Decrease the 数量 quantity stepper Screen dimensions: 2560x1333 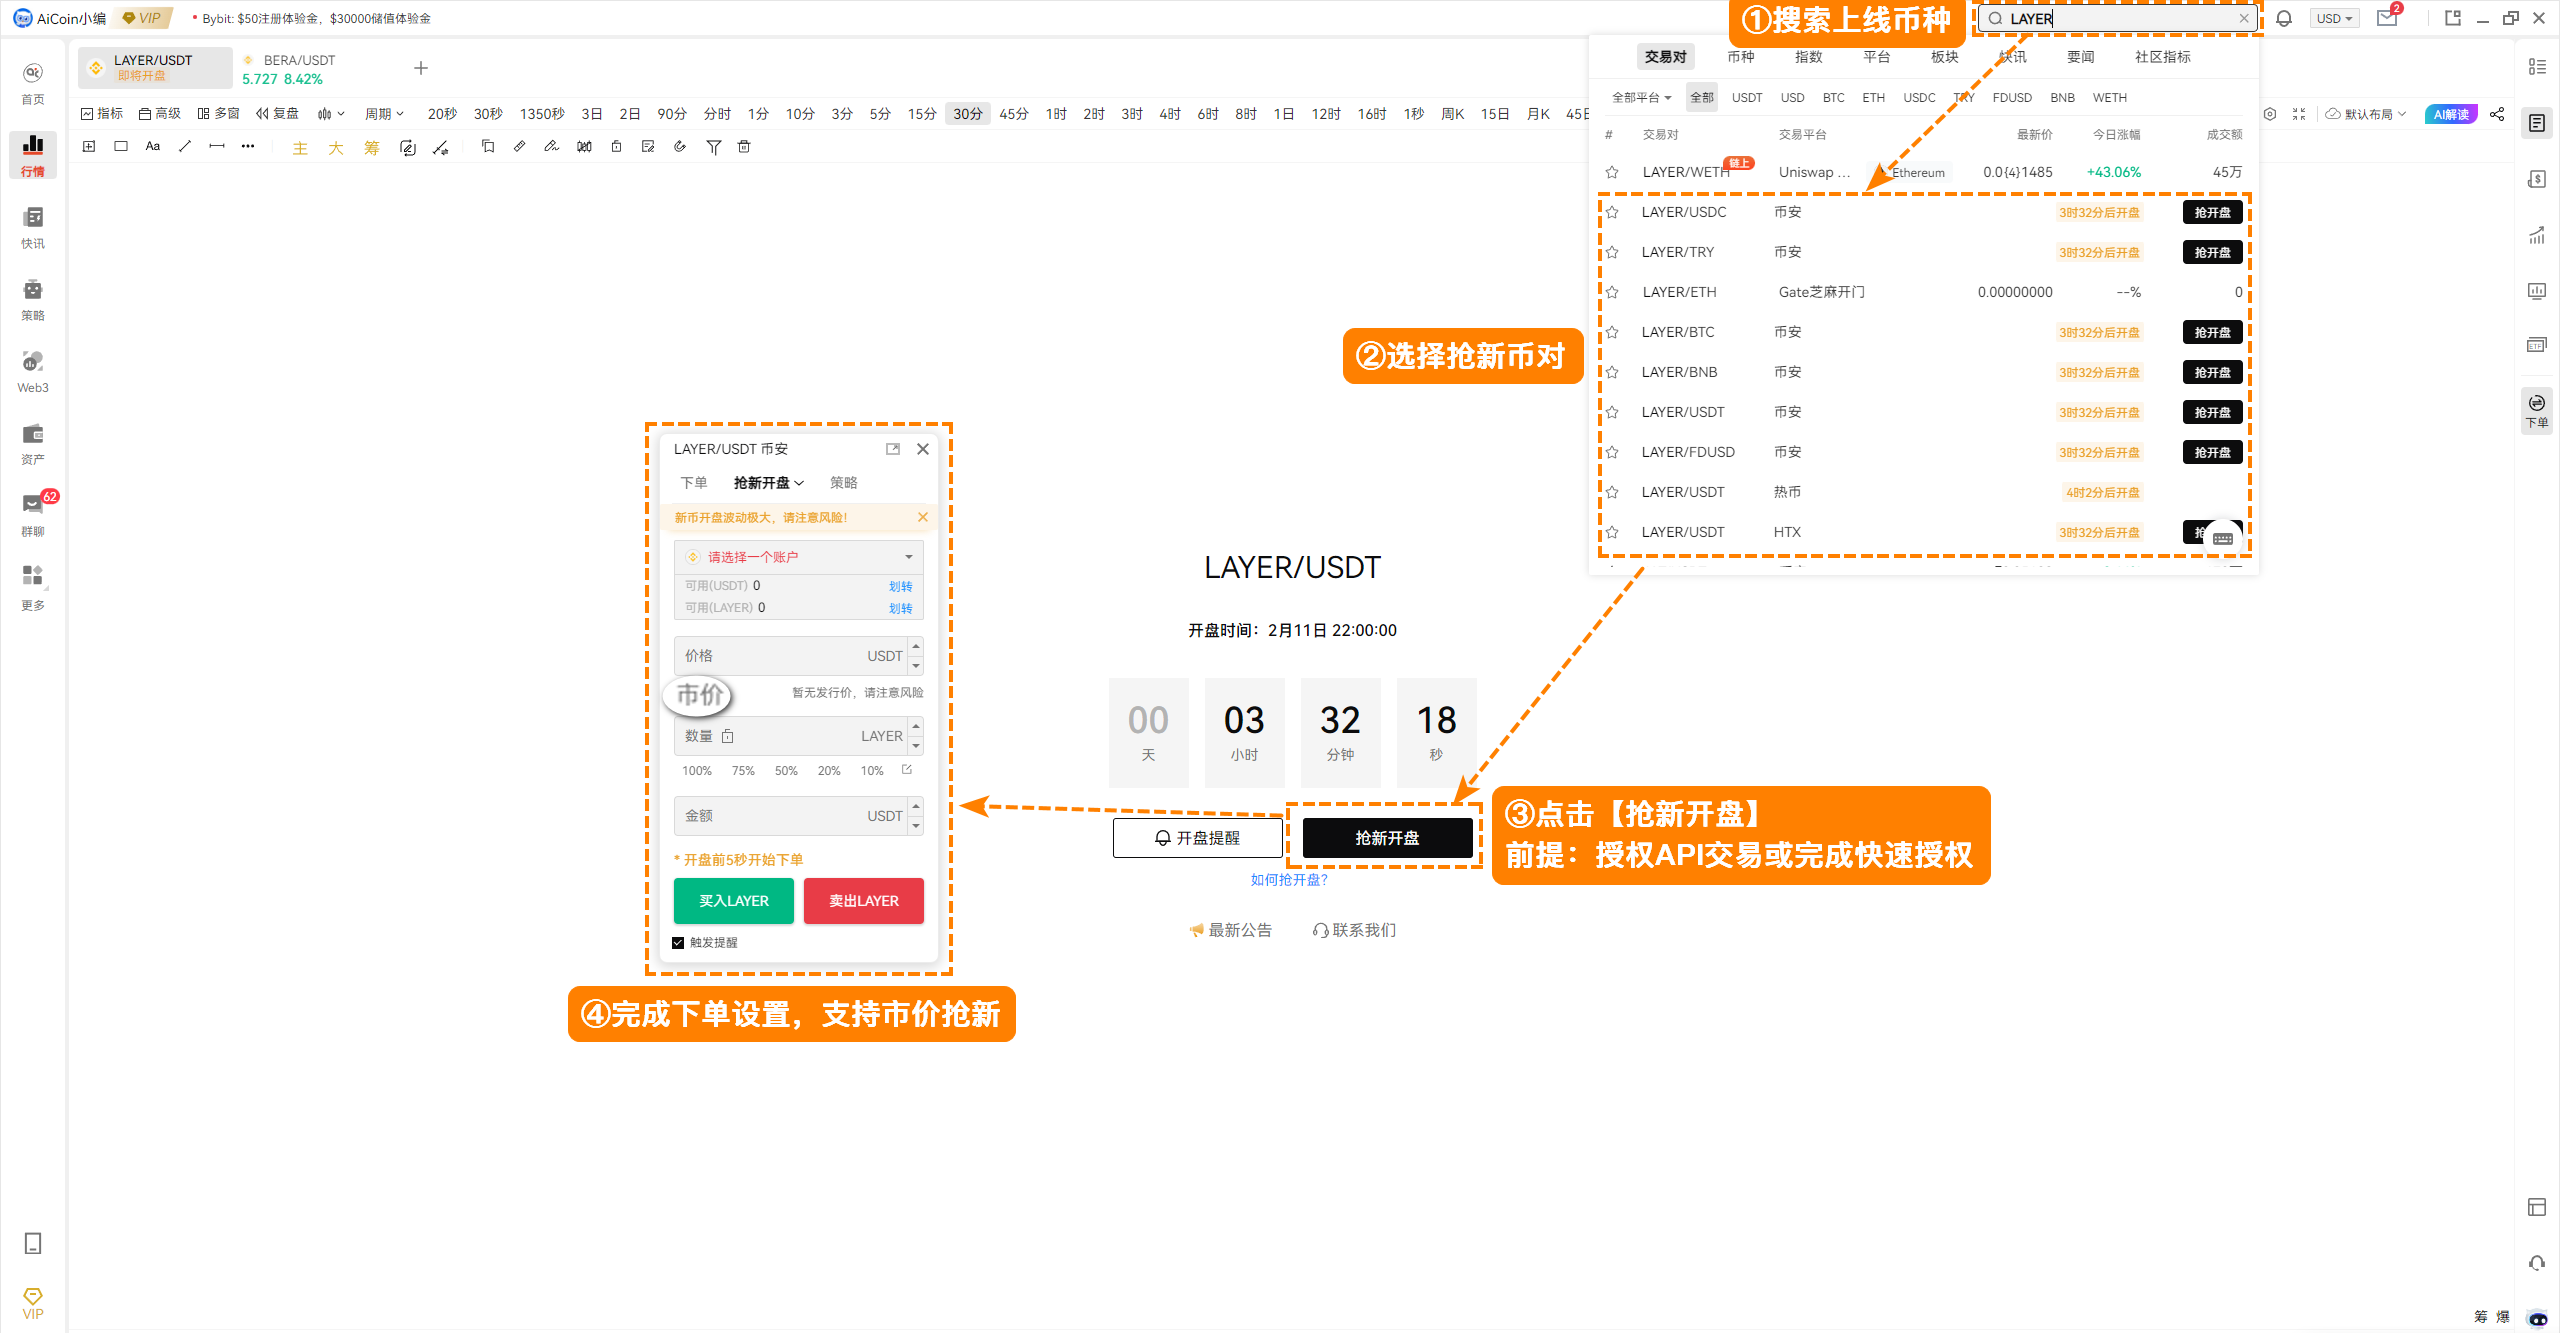point(916,746)
